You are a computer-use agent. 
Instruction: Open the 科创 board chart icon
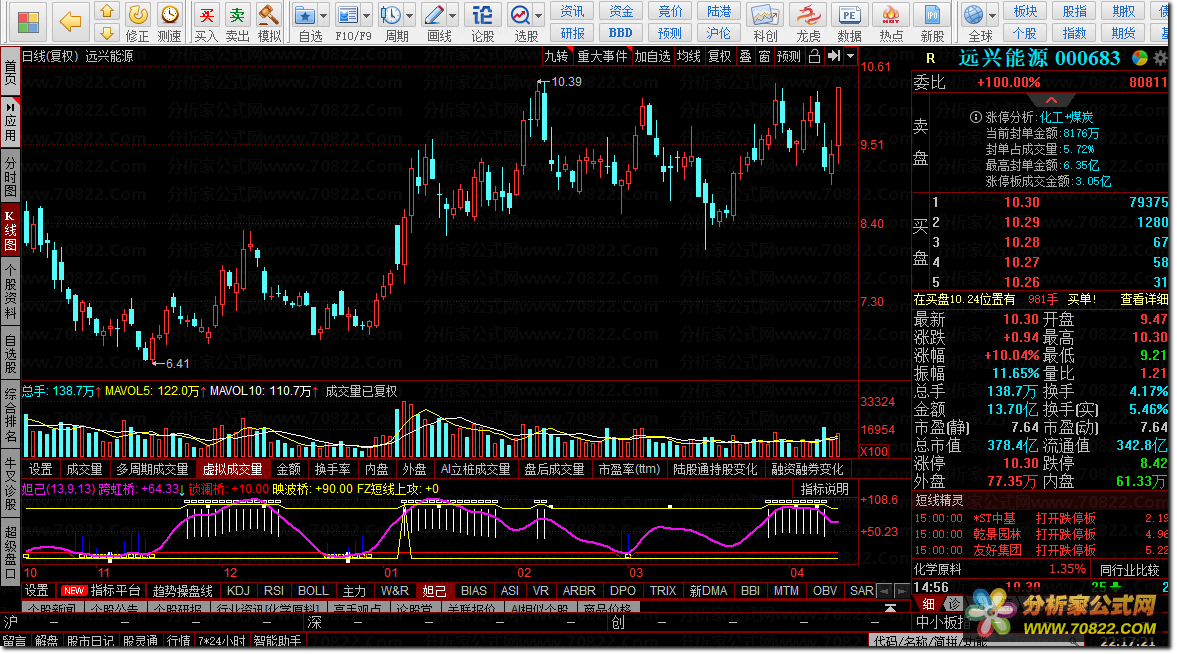[x=765, y=23]
